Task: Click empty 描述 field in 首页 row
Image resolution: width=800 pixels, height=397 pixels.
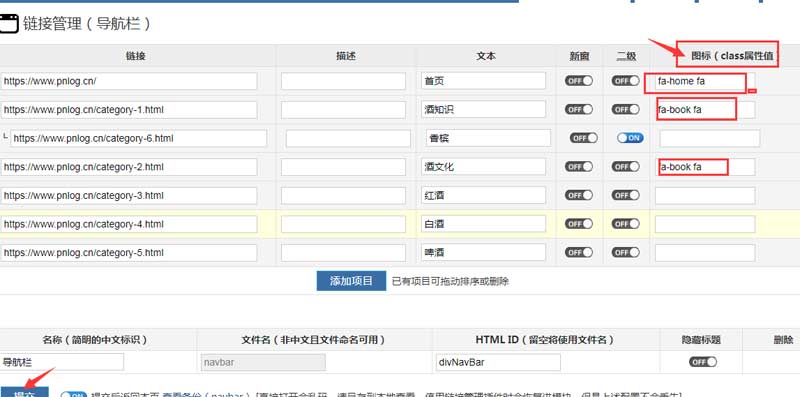Action: coord(343,81)
